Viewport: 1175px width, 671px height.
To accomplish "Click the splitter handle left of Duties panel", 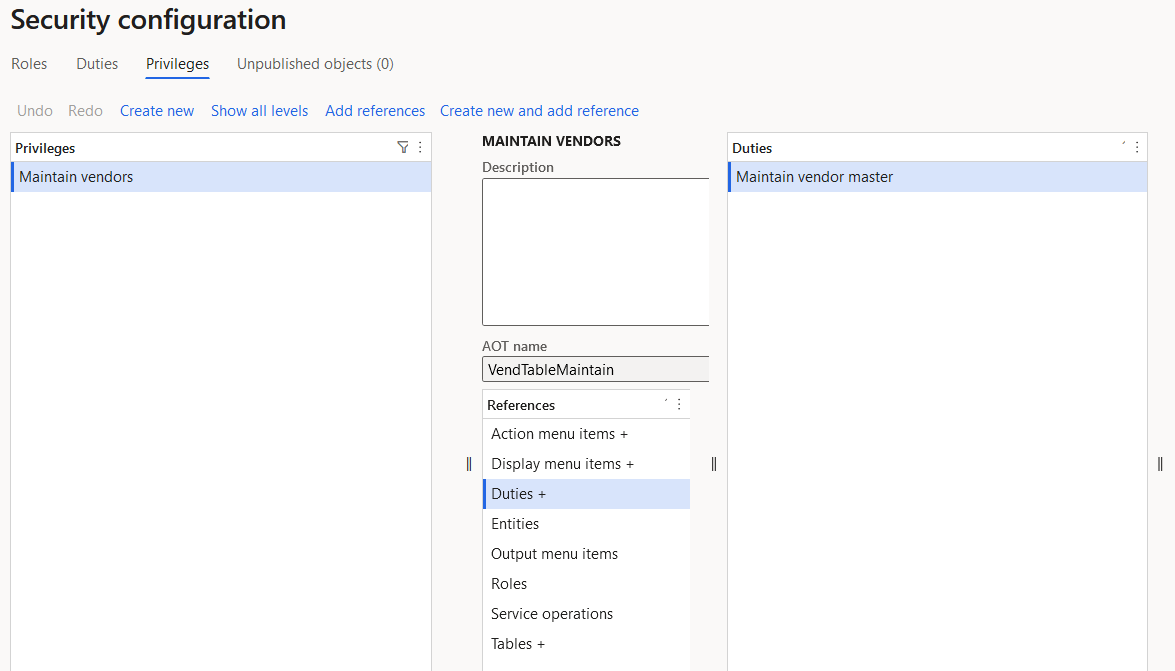I will coord(713,464).
